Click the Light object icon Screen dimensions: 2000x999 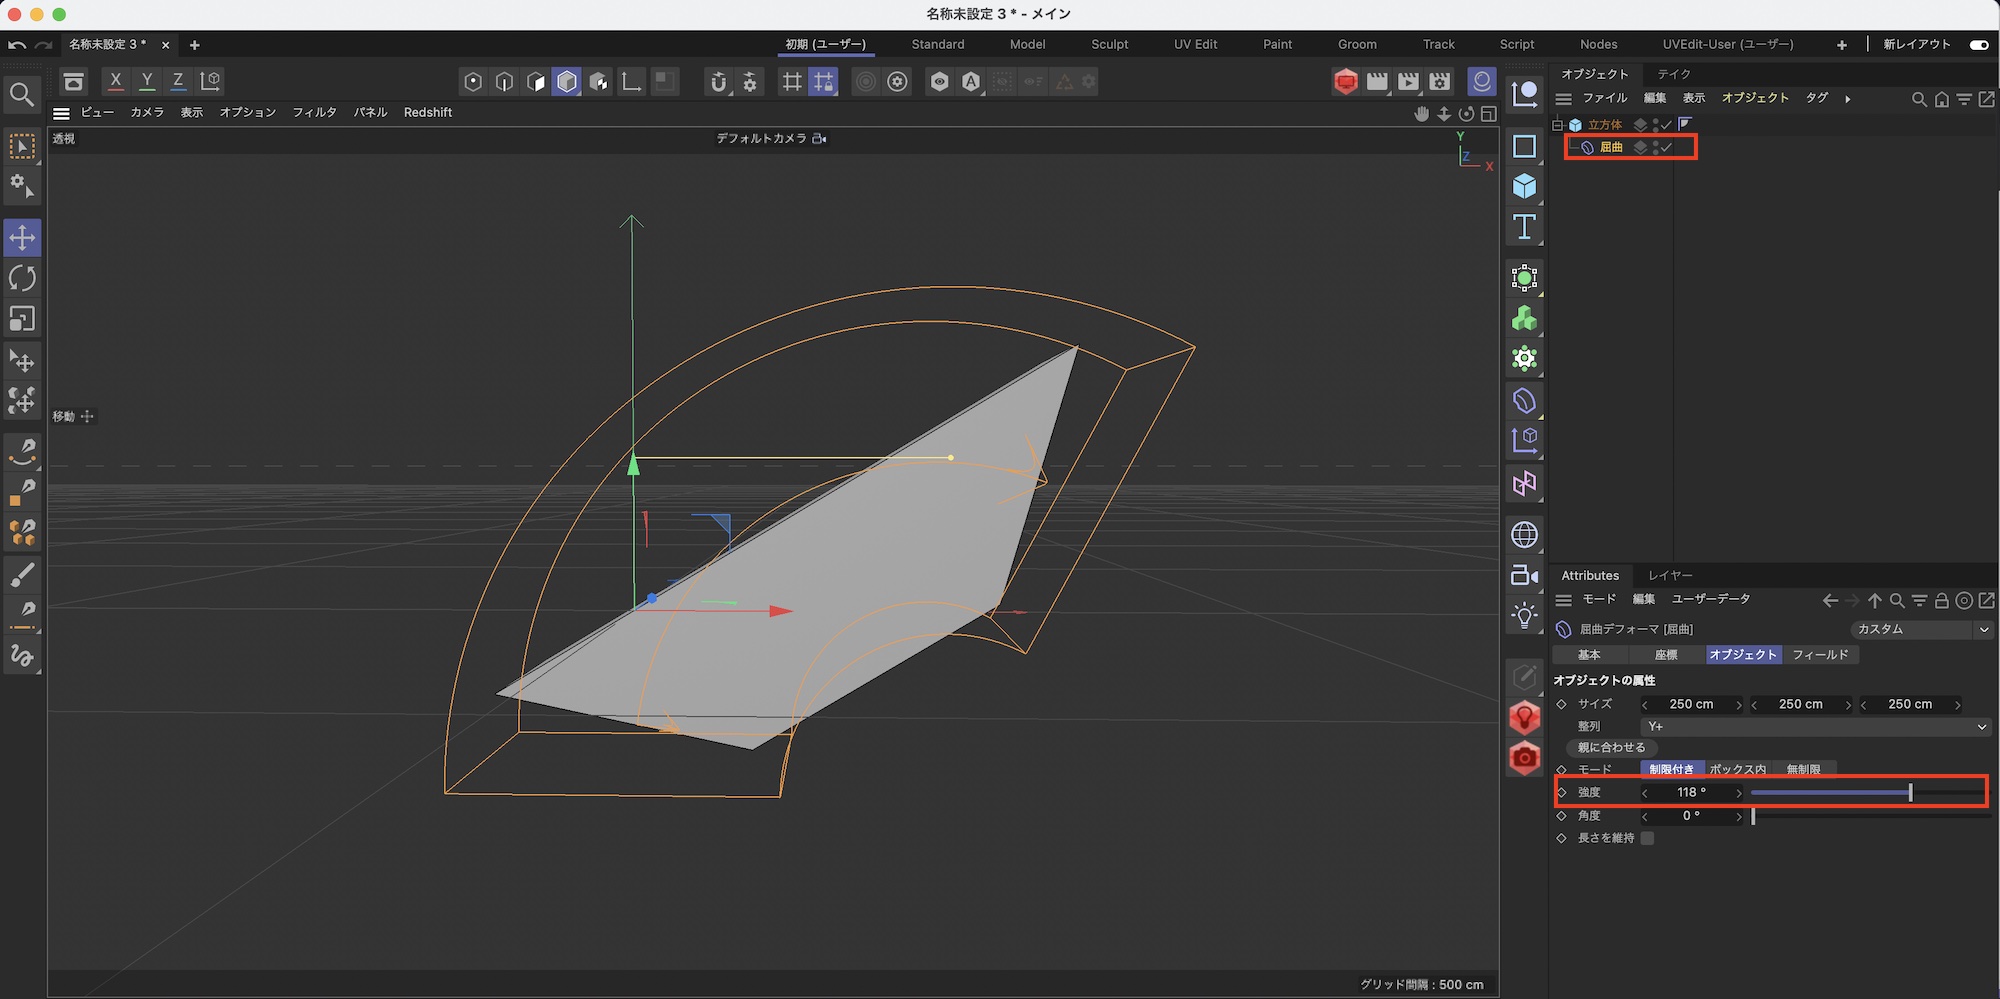pyautogui.click(x=1524, y=615)
